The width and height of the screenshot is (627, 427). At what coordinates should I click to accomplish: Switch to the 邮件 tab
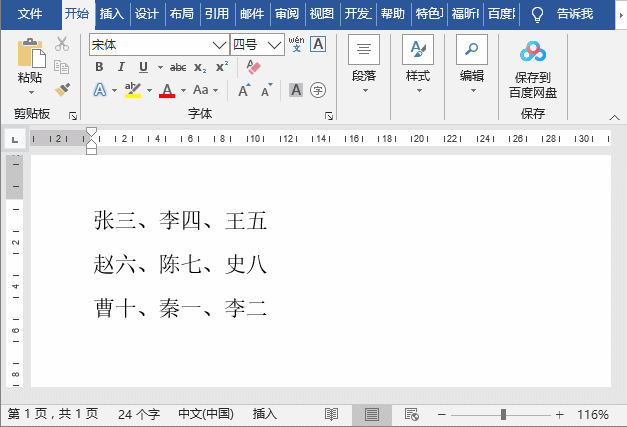point(252,14)
